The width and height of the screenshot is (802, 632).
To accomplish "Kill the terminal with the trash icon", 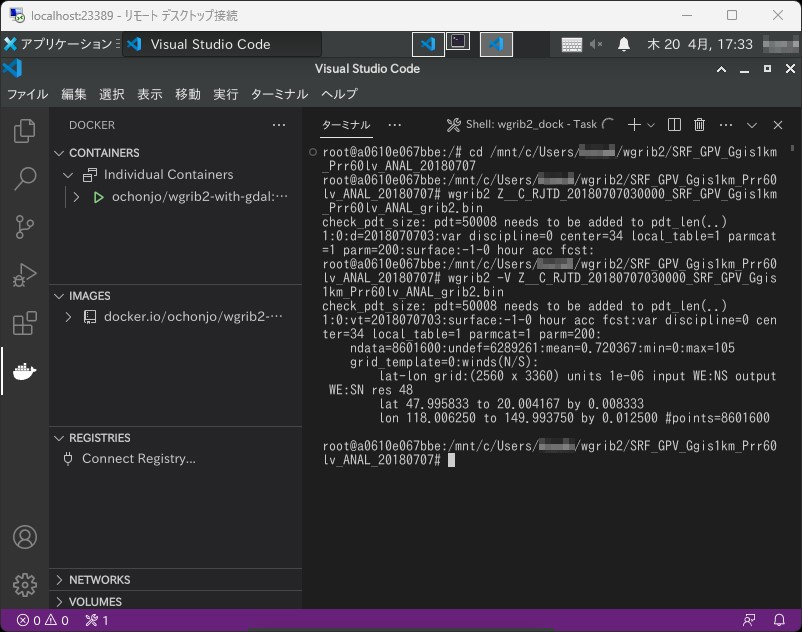I will coord(700,125).
